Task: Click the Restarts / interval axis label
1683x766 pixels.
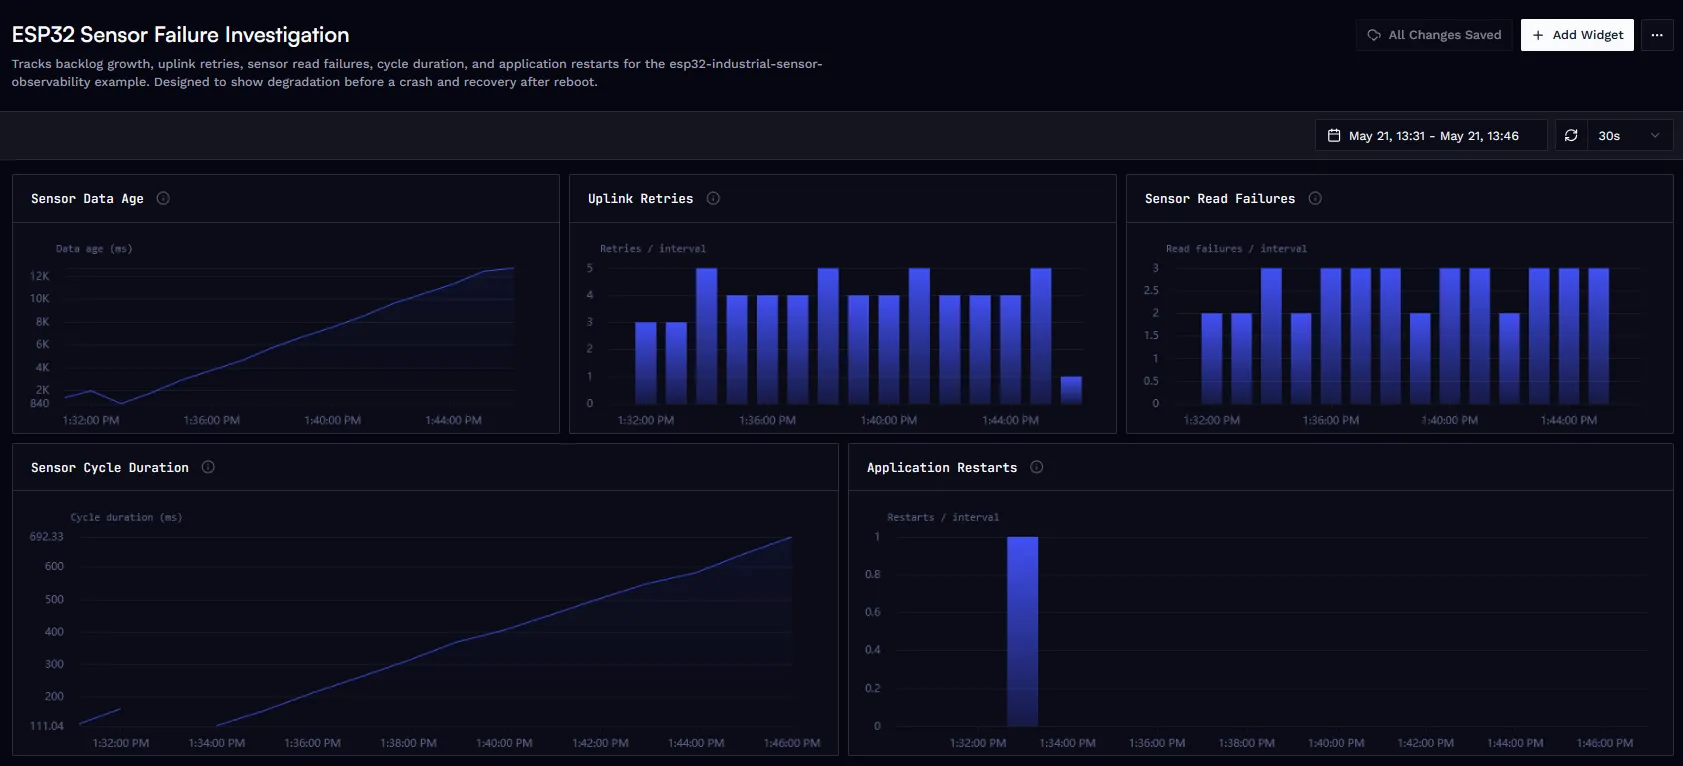Action: coord(943,518)
